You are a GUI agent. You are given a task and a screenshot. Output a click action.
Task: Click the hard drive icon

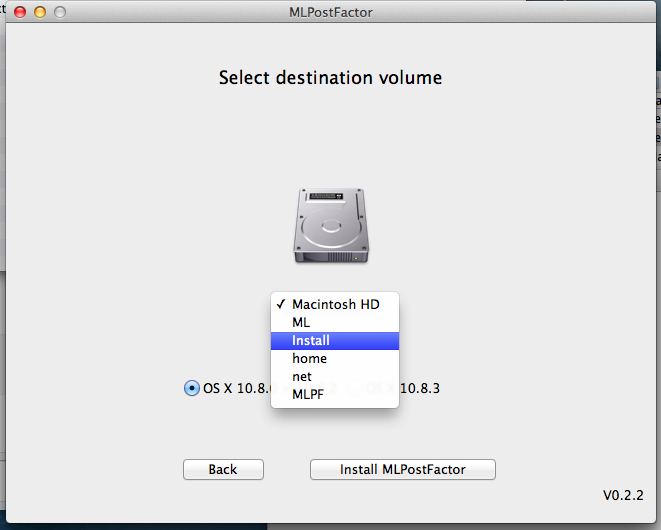tap(331, 226)
